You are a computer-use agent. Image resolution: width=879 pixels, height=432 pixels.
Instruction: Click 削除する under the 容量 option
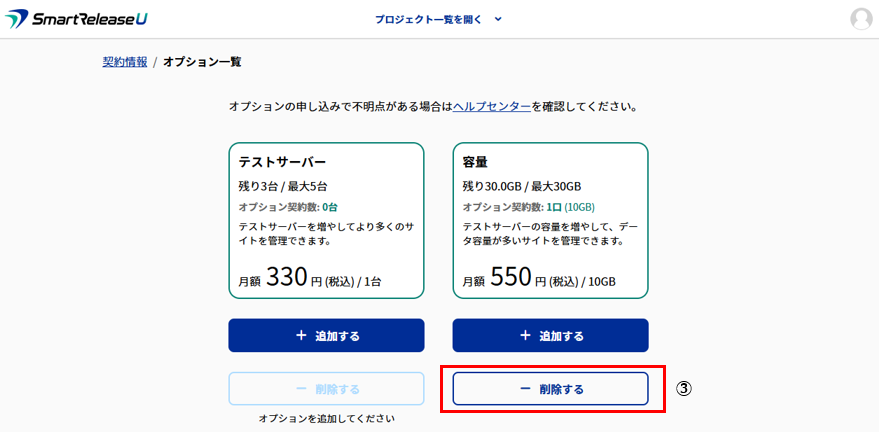coord(550,389)
